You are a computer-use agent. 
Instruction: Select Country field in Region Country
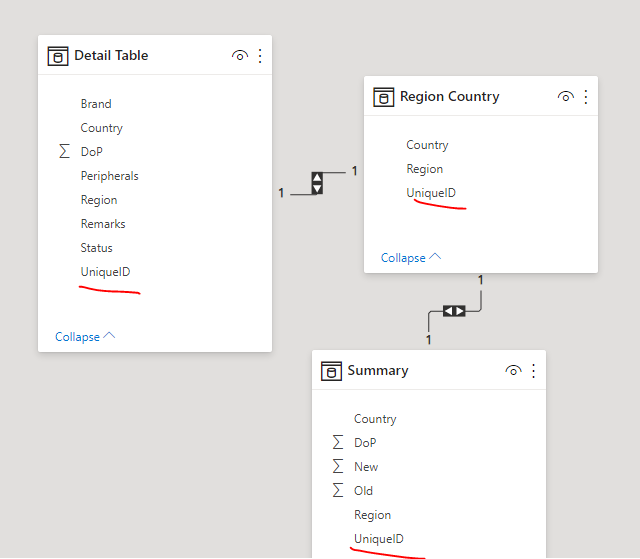[427, 145]
